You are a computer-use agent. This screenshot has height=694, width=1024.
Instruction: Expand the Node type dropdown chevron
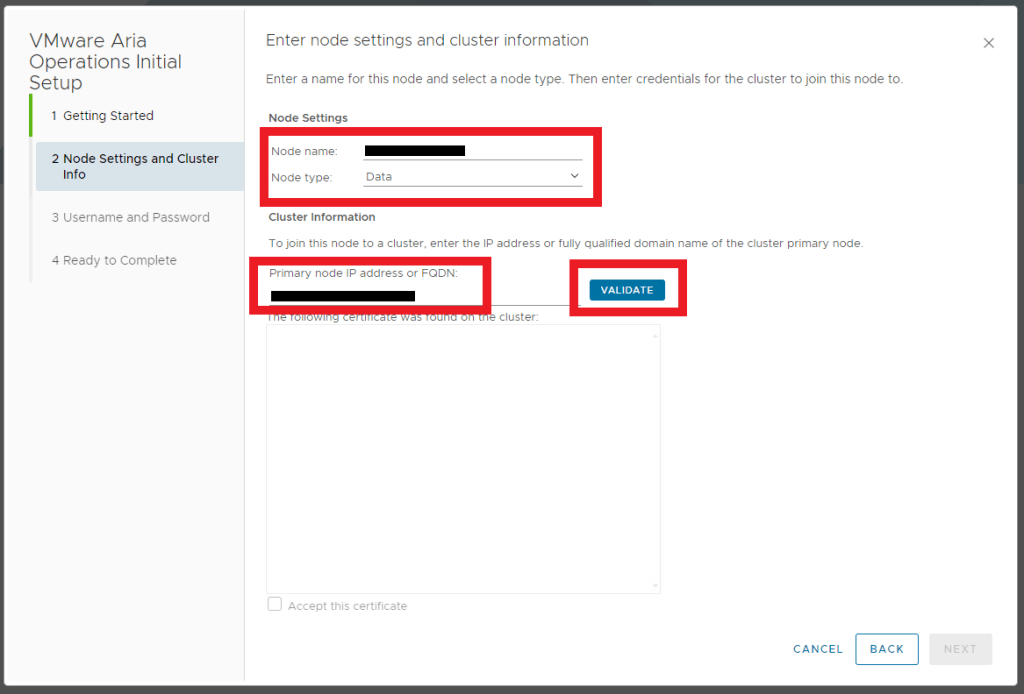coord(574,176)
